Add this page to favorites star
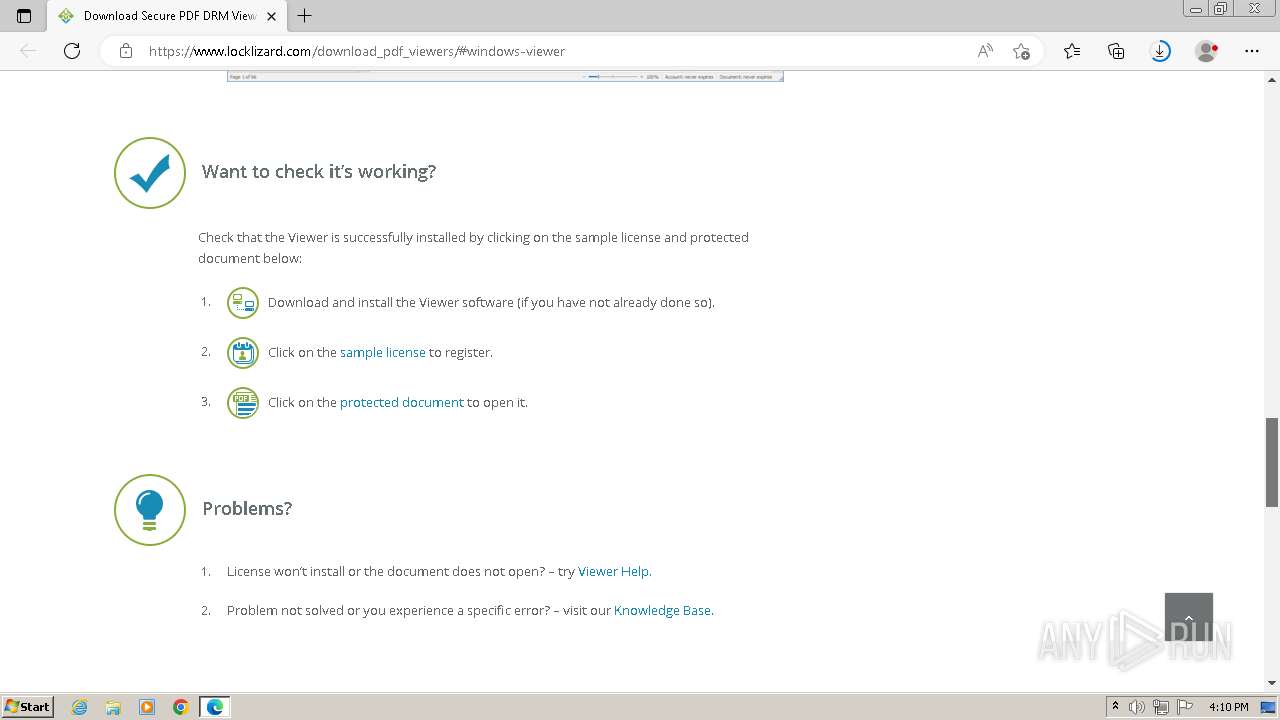Viewport: 1280px width, 720px height. point(1021,51)
